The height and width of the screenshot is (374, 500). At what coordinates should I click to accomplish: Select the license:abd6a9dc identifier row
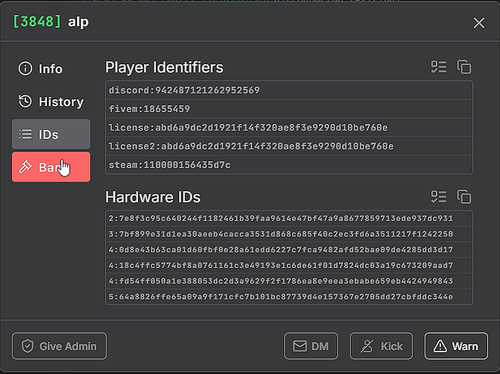(x=289, y=127)
